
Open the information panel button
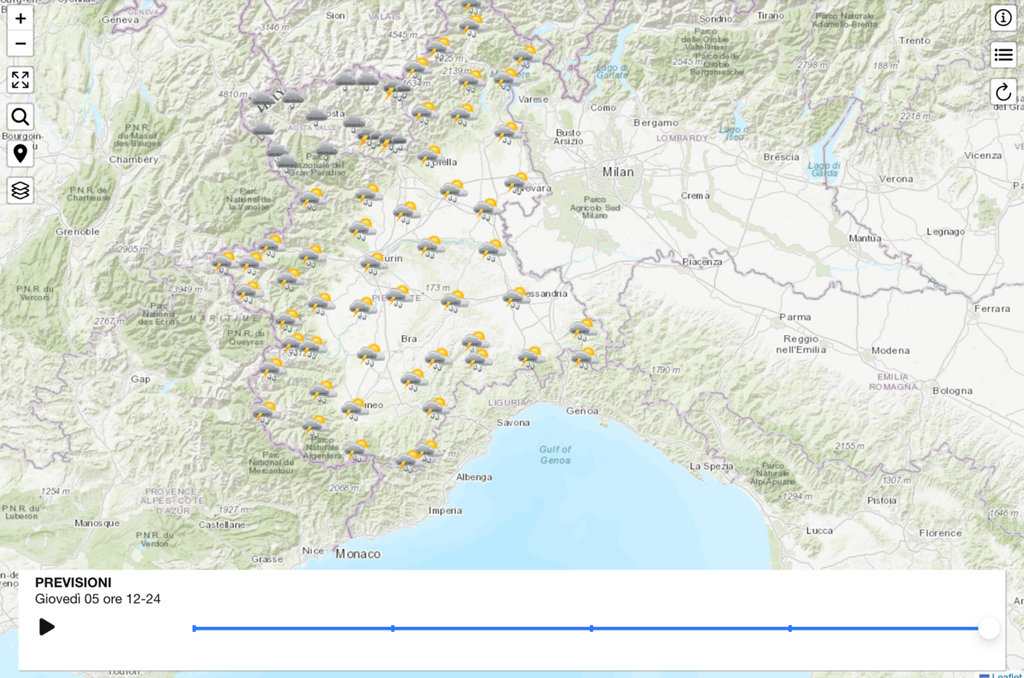click(x=1003, y=18)
